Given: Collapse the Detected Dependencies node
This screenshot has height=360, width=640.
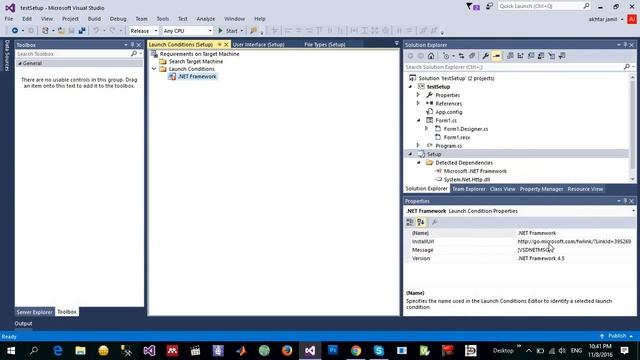Looking at the screenshot, I should 418,162.
